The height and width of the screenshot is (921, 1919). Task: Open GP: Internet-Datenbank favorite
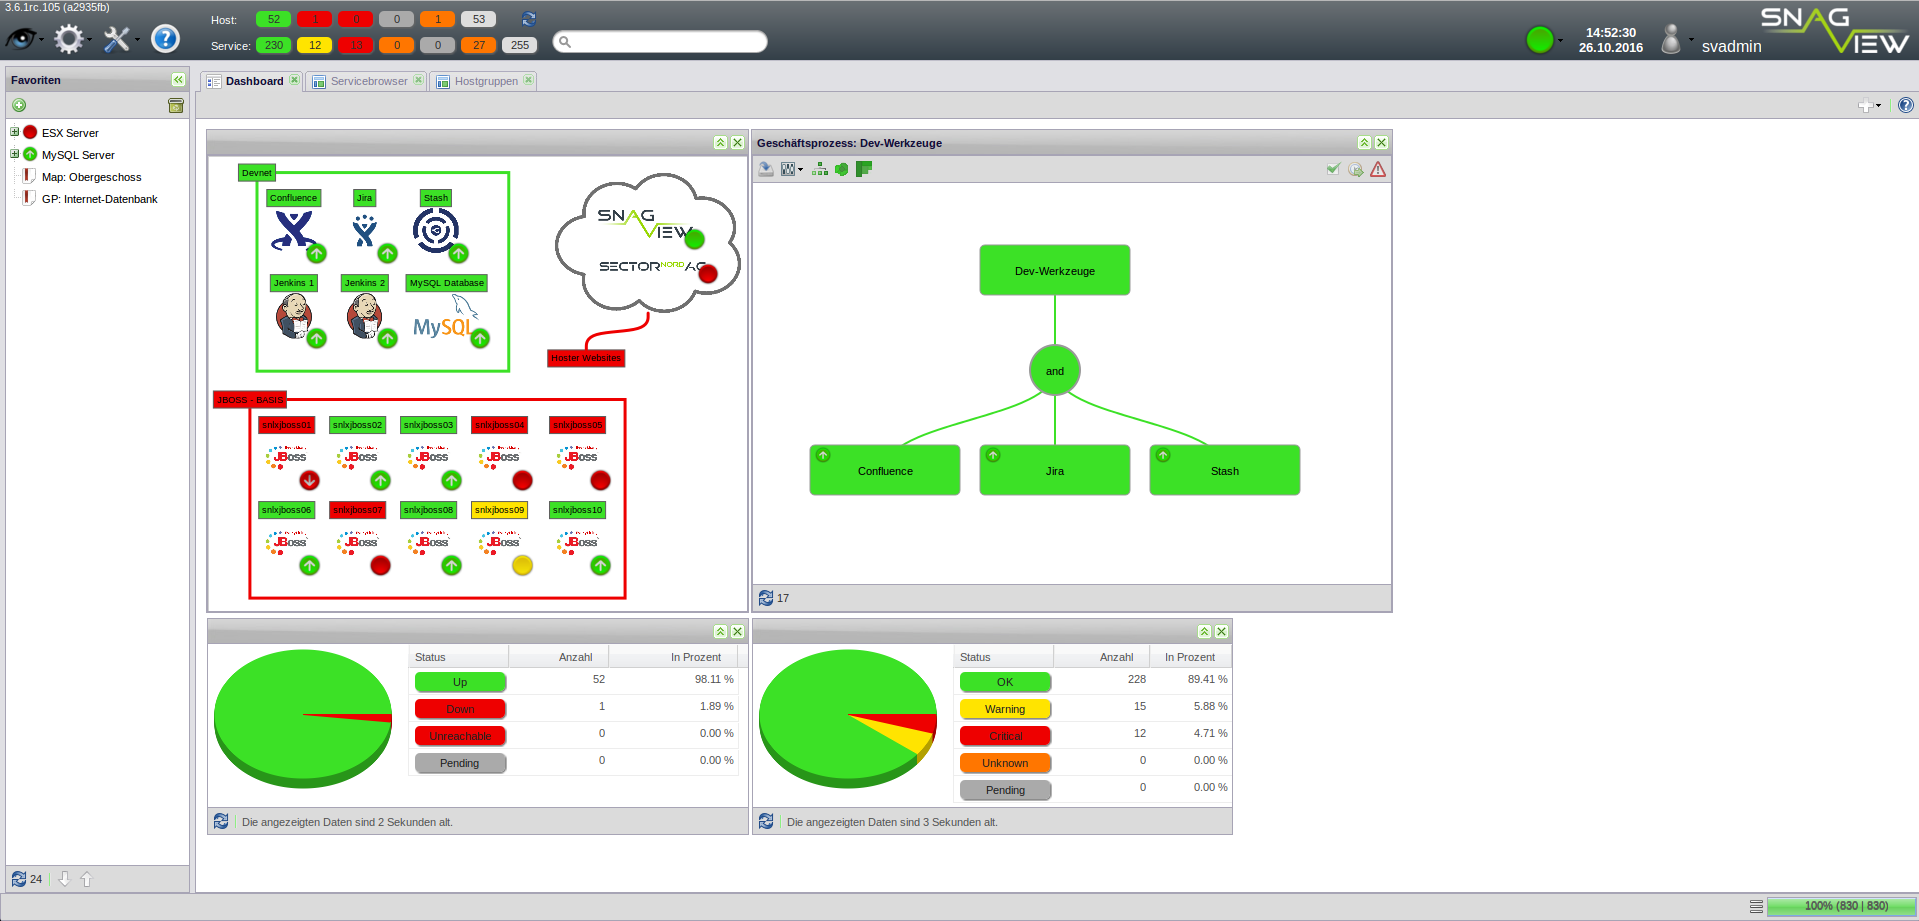point(99,199)
